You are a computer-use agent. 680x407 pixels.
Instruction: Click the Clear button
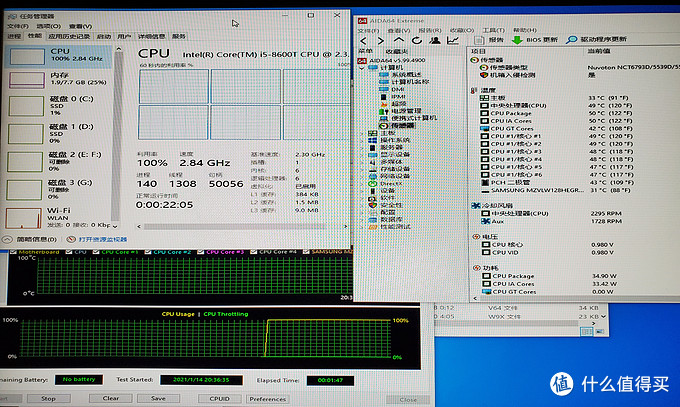[111, 398]
